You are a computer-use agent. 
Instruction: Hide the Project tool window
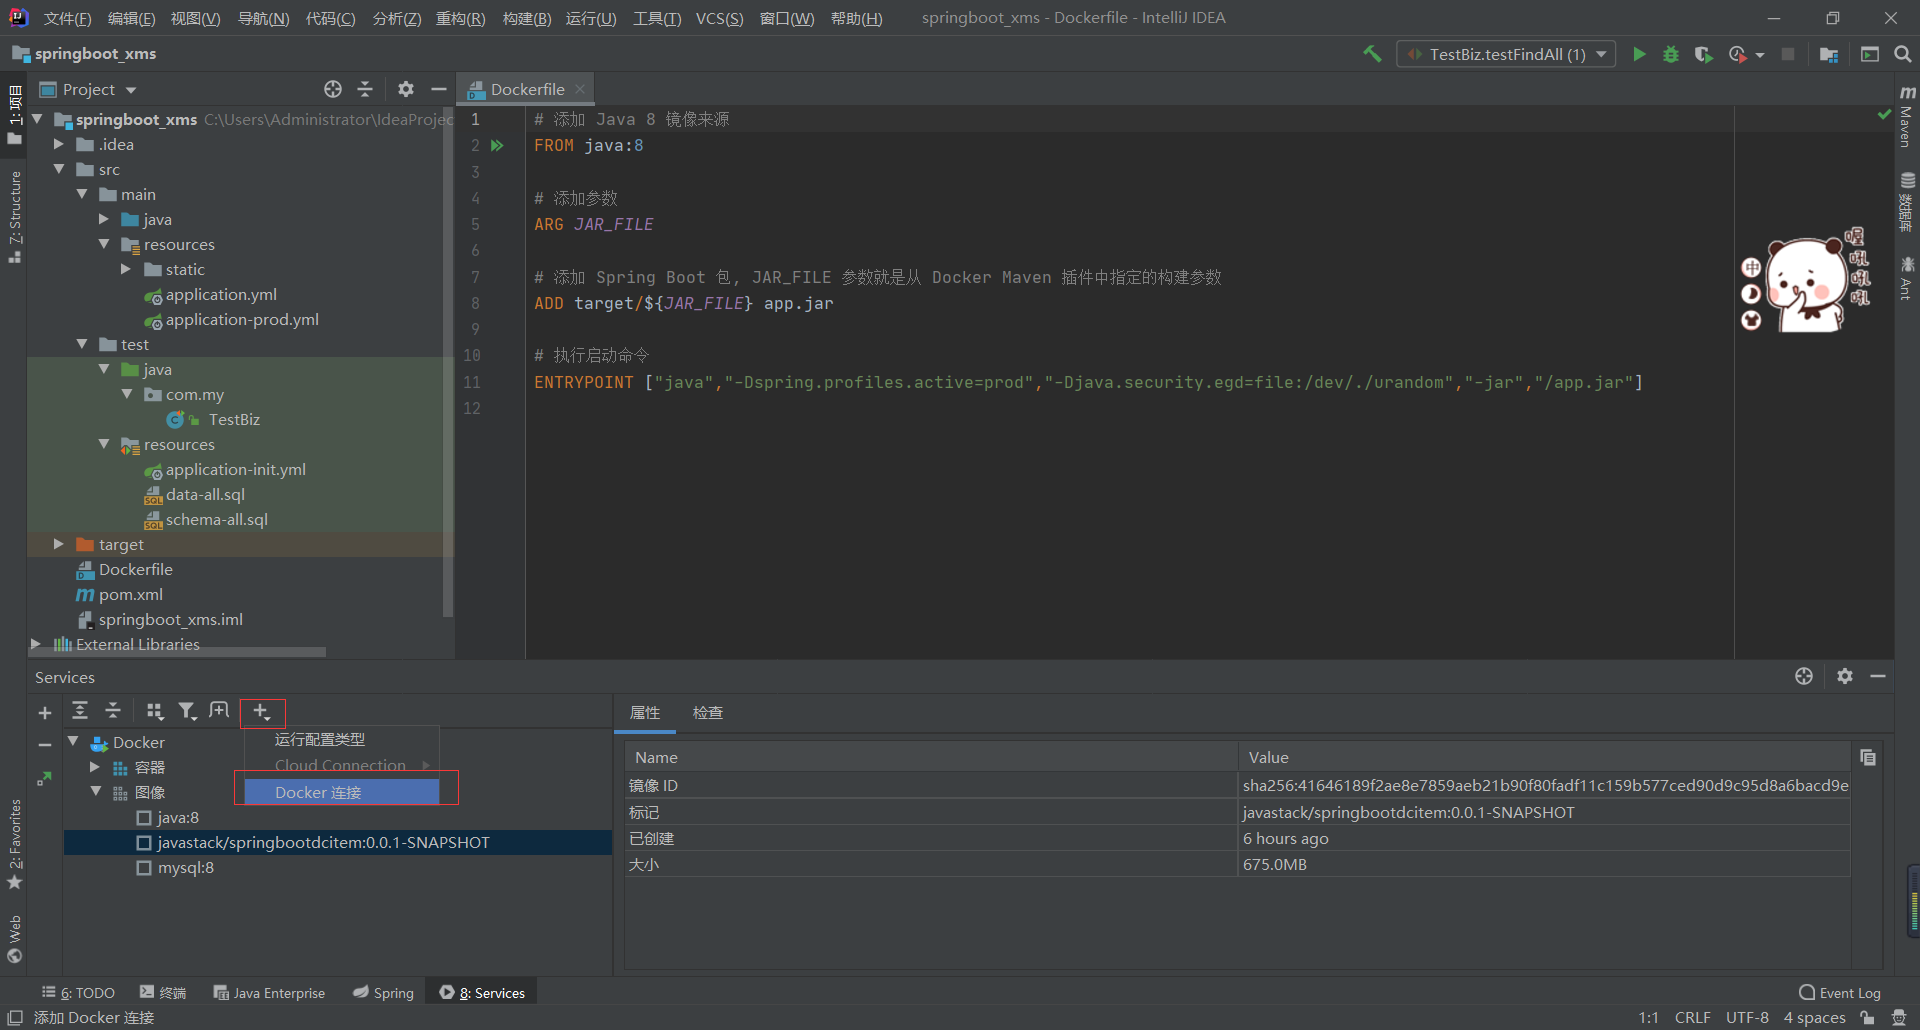coord(438,89)
